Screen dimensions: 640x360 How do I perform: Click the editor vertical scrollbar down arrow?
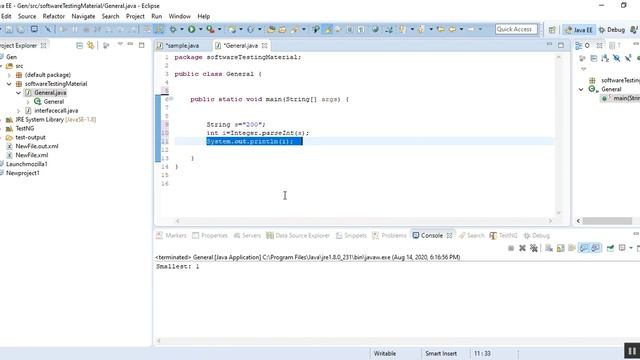(559, 213)
